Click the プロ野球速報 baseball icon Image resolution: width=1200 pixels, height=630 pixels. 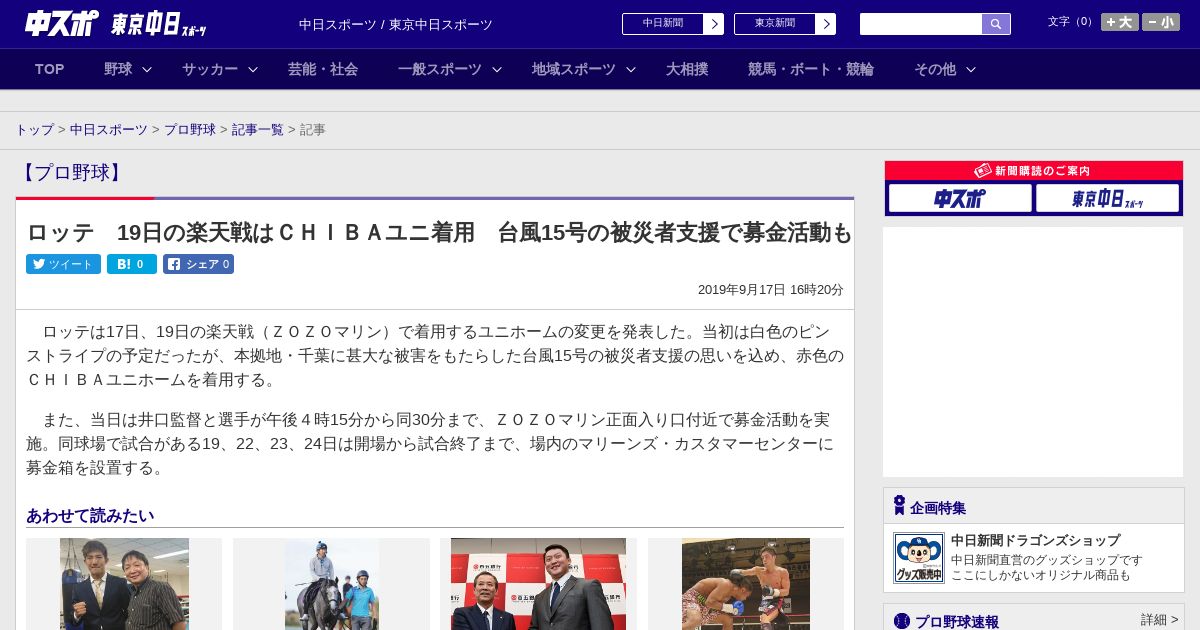pyautogui.click(x=902, y=621)
